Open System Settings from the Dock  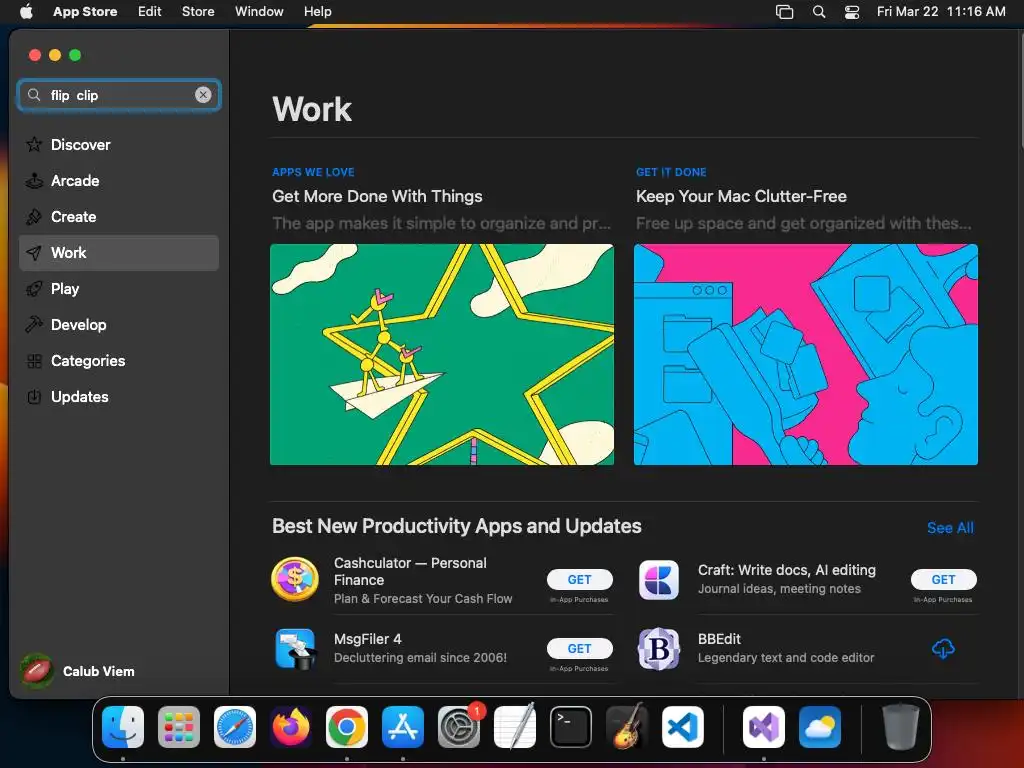(x=458, y=726)
